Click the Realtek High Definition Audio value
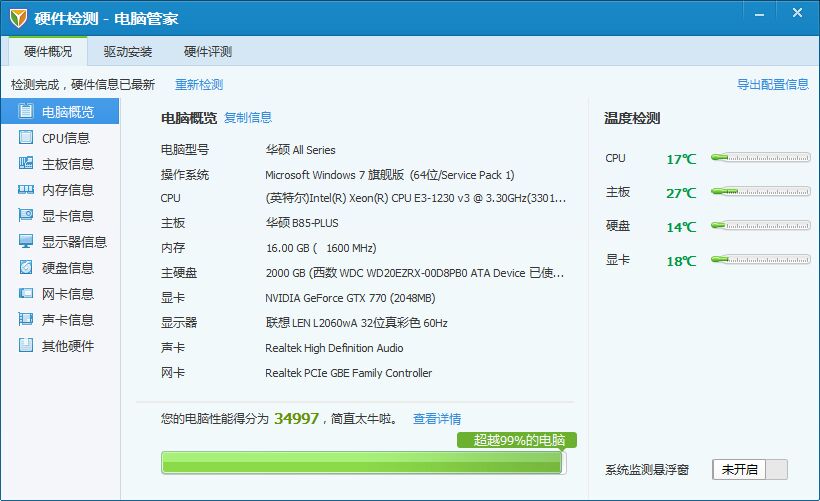The height and width of the screenshot is (501, 820). [334, 348]
